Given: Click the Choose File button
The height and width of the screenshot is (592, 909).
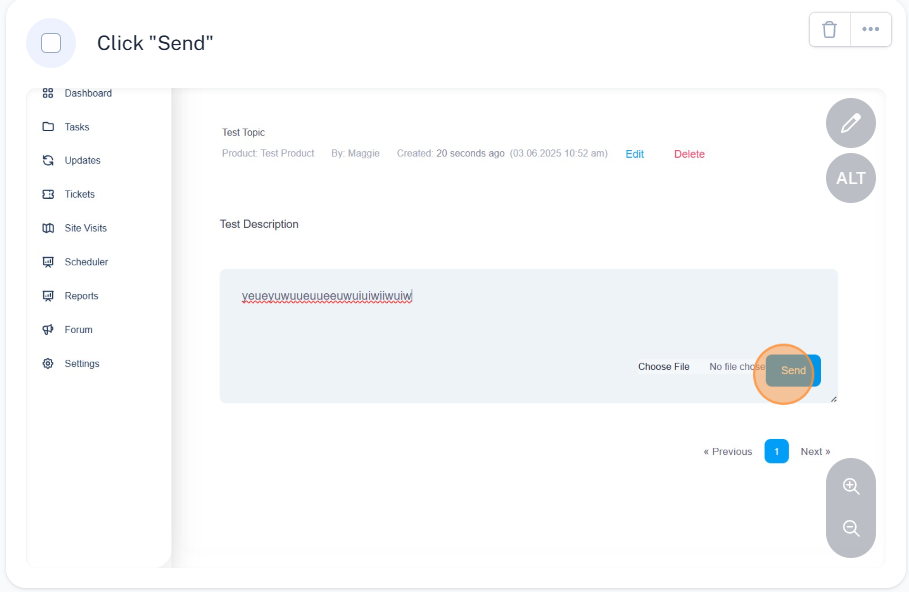Looking at the screenshot, I should pos(664,366).
